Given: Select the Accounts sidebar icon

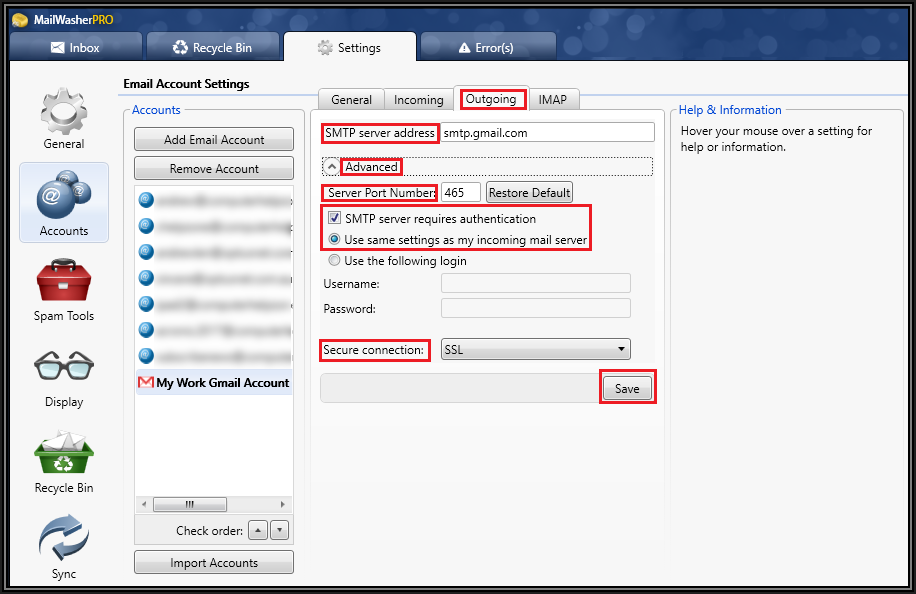Looking at the screenshot, I should tap(64, 202).
